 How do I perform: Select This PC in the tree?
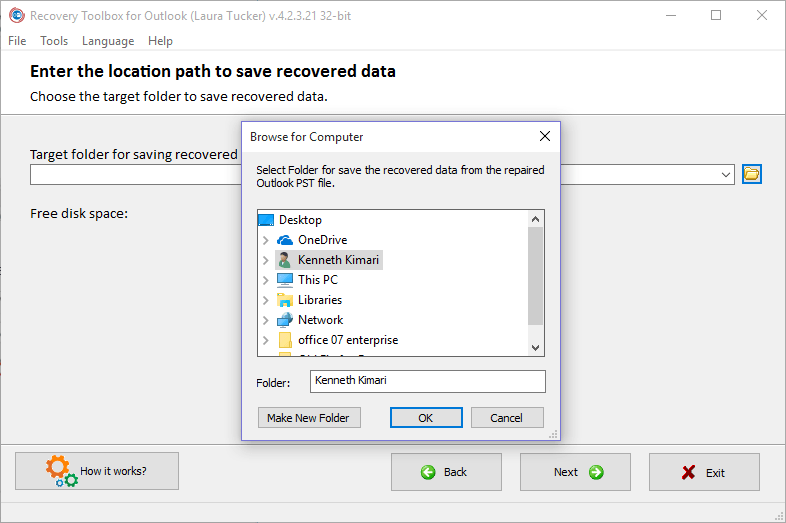tap(318, 280)
